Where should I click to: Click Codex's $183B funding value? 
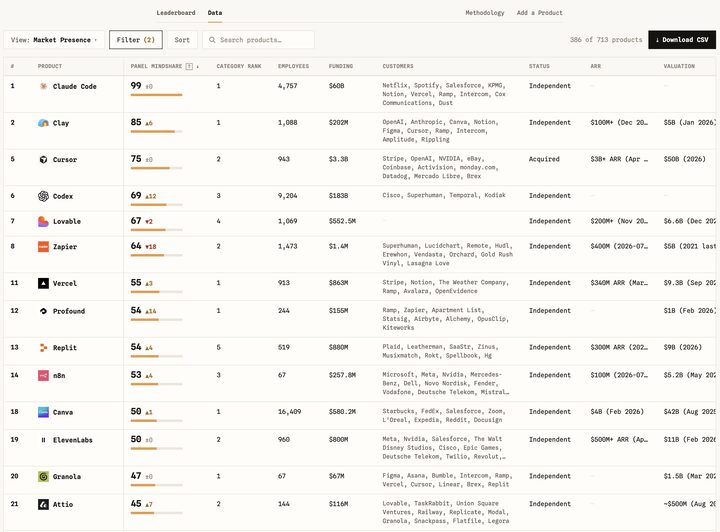point(338,196)
